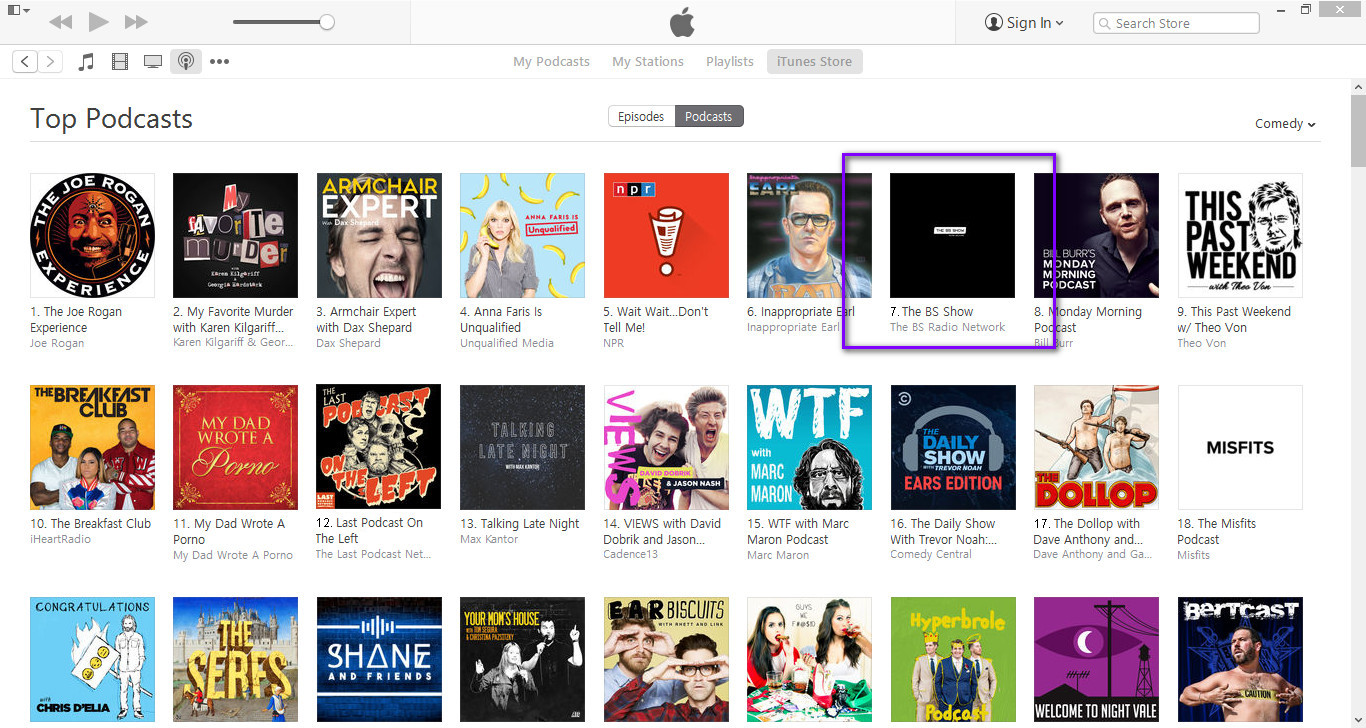This screenshot has height=728, width=1366.
Task: Click the title '7. The BS Show'
Action: (x=931, y=312)
